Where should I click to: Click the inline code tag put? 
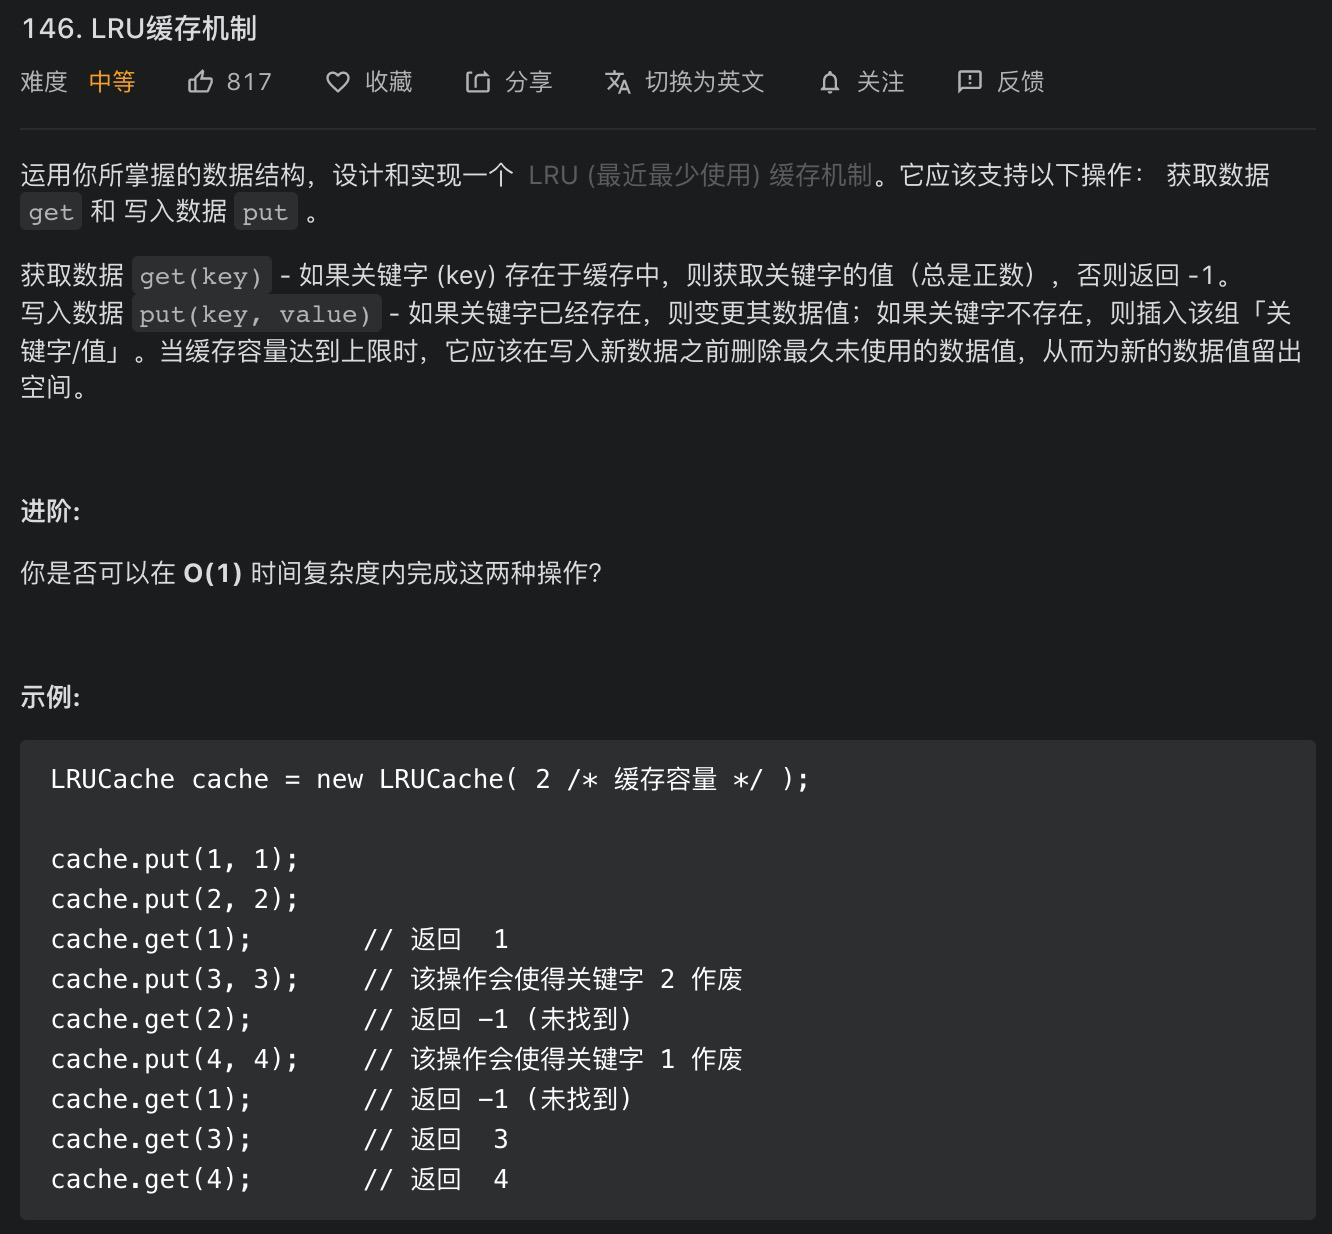(x=265, y=213)
